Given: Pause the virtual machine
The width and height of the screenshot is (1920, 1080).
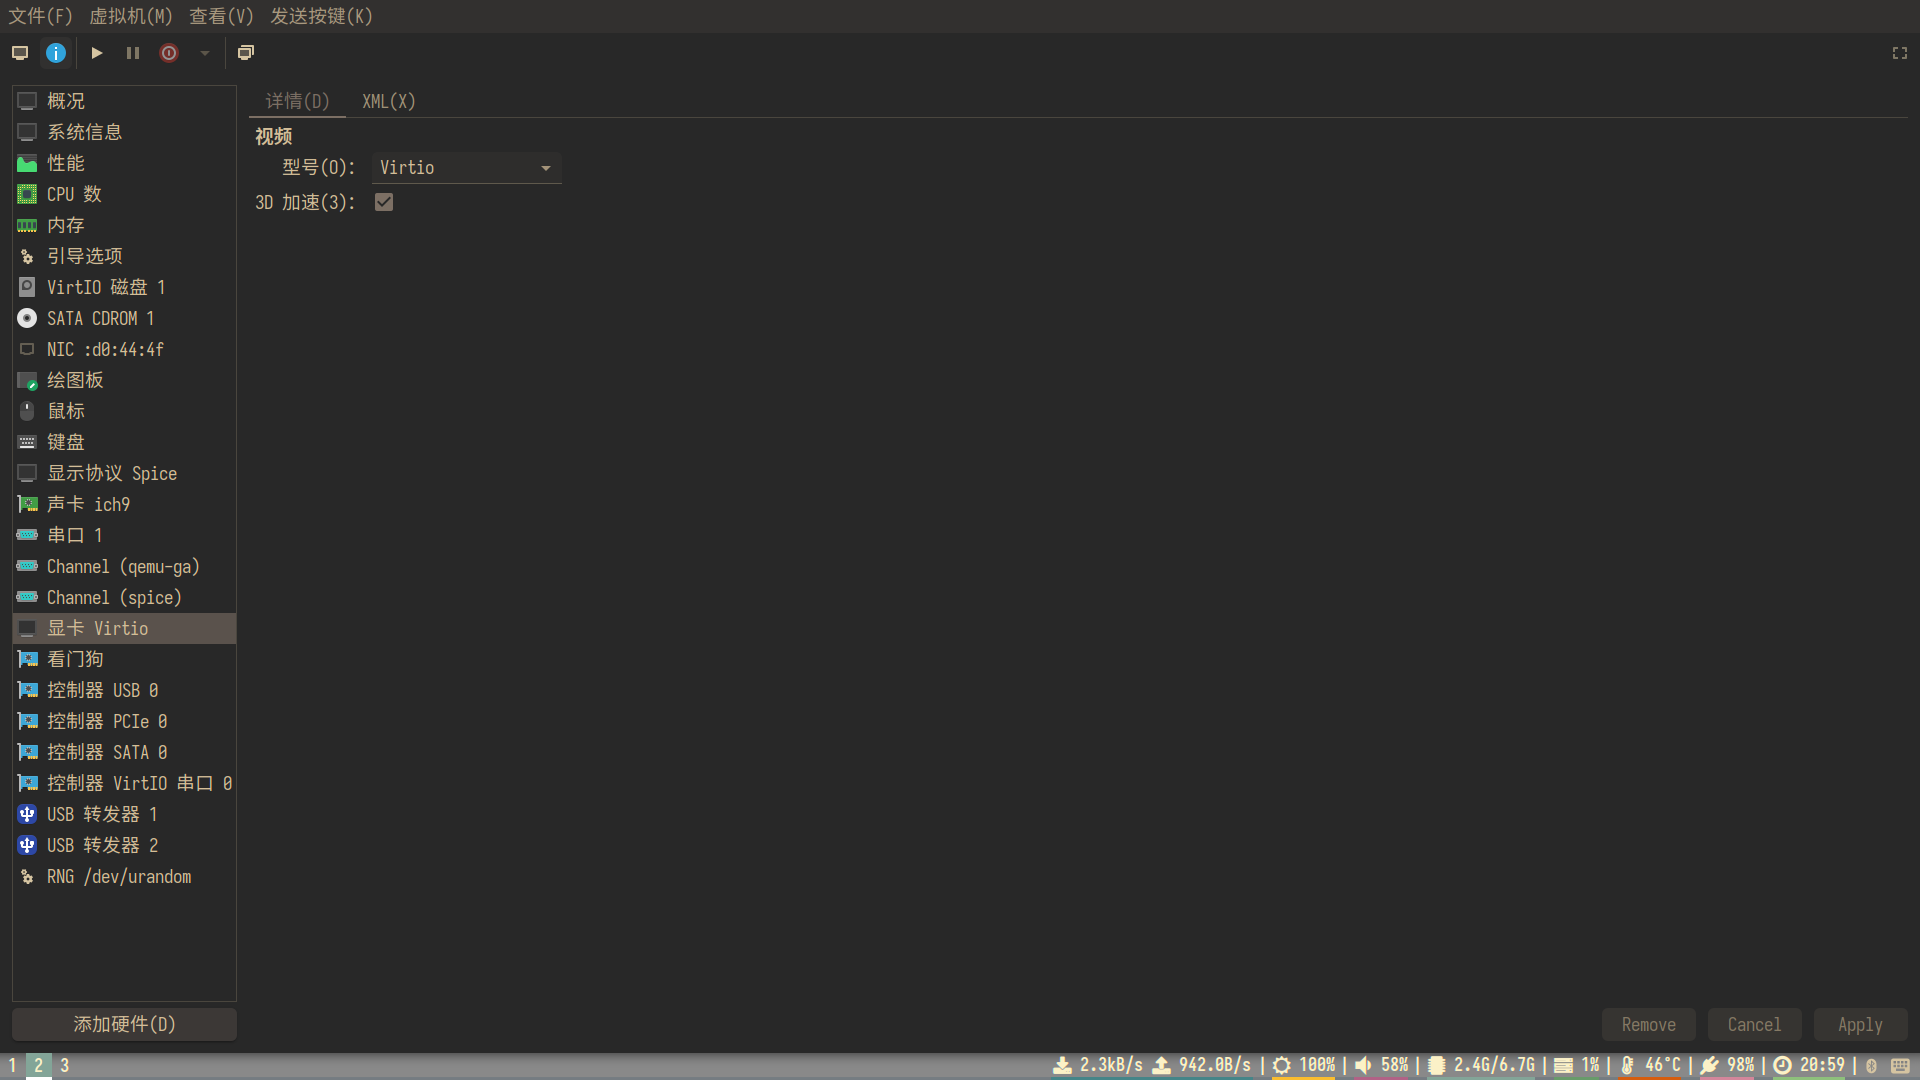Looking at the screenshot, I should [133, 53].
